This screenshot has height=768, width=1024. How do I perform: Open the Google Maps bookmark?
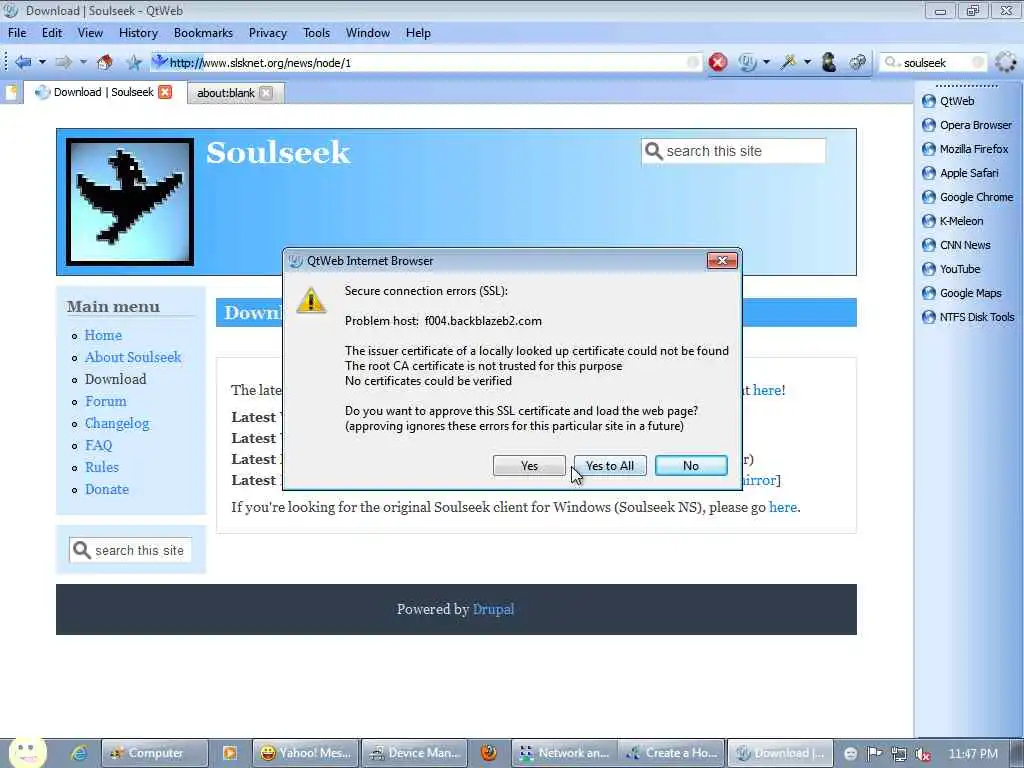pyautogui.click(x=962, y=293)
